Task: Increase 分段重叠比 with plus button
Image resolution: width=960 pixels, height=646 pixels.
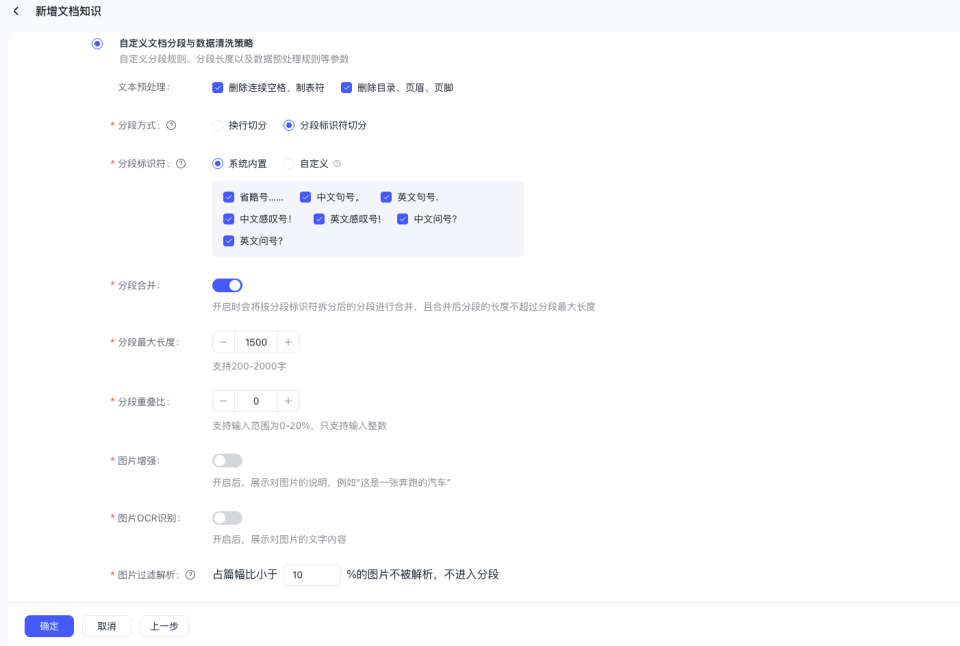Action: pos(288,401)
